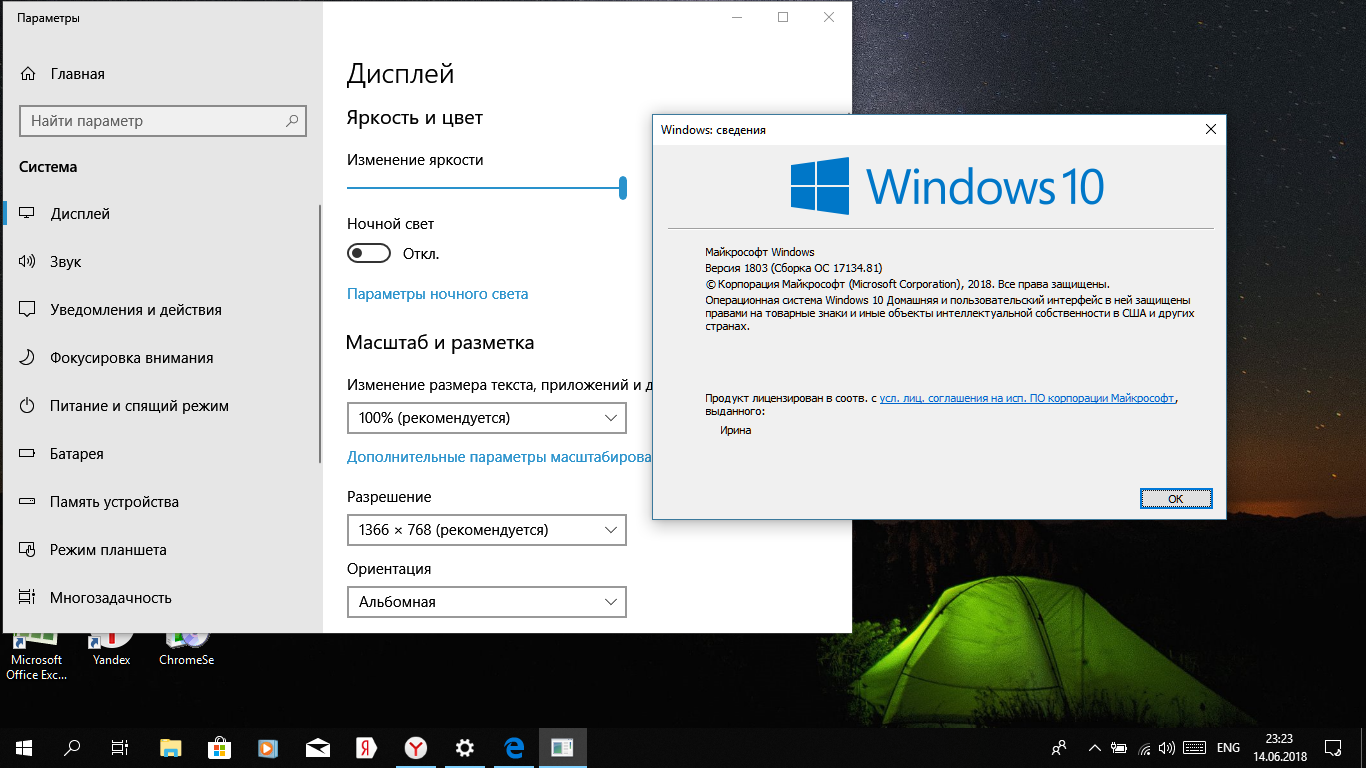1366x768 pixels.
Task: Open the Action Center notifications icon
Action: (x=1333, y=747)
